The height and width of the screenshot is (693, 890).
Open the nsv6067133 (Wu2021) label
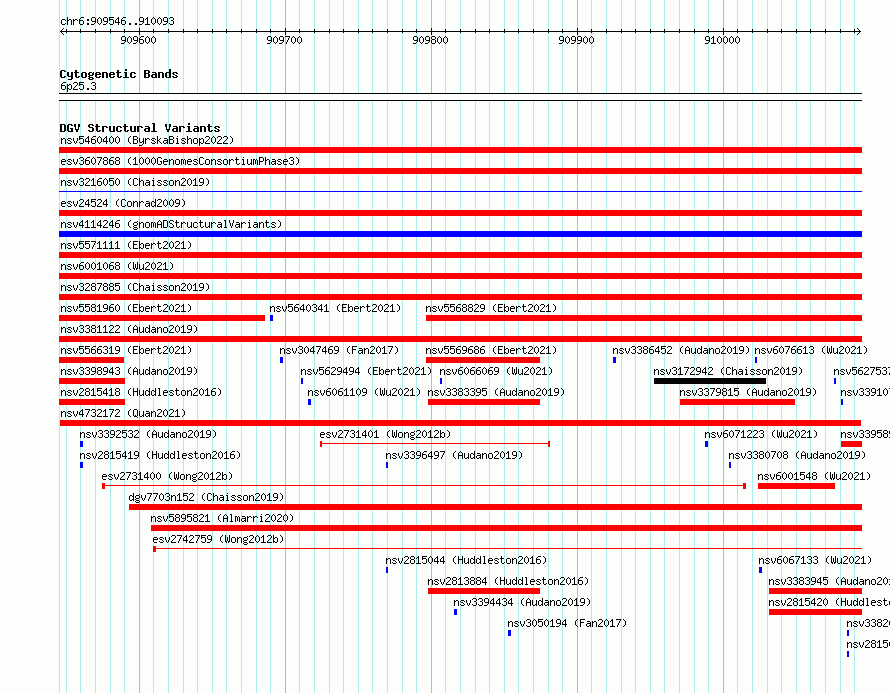pos(815,560)
